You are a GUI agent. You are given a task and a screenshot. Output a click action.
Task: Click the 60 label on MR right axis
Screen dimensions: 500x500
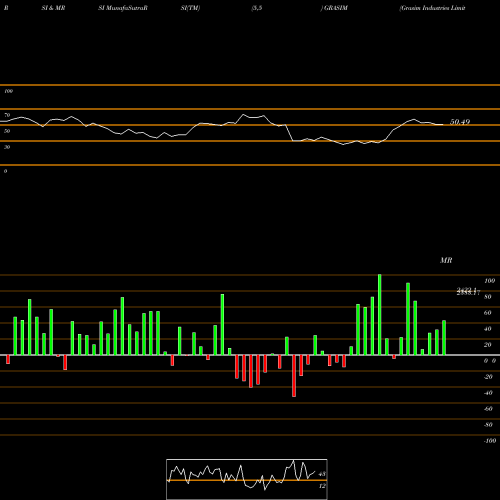488,313
